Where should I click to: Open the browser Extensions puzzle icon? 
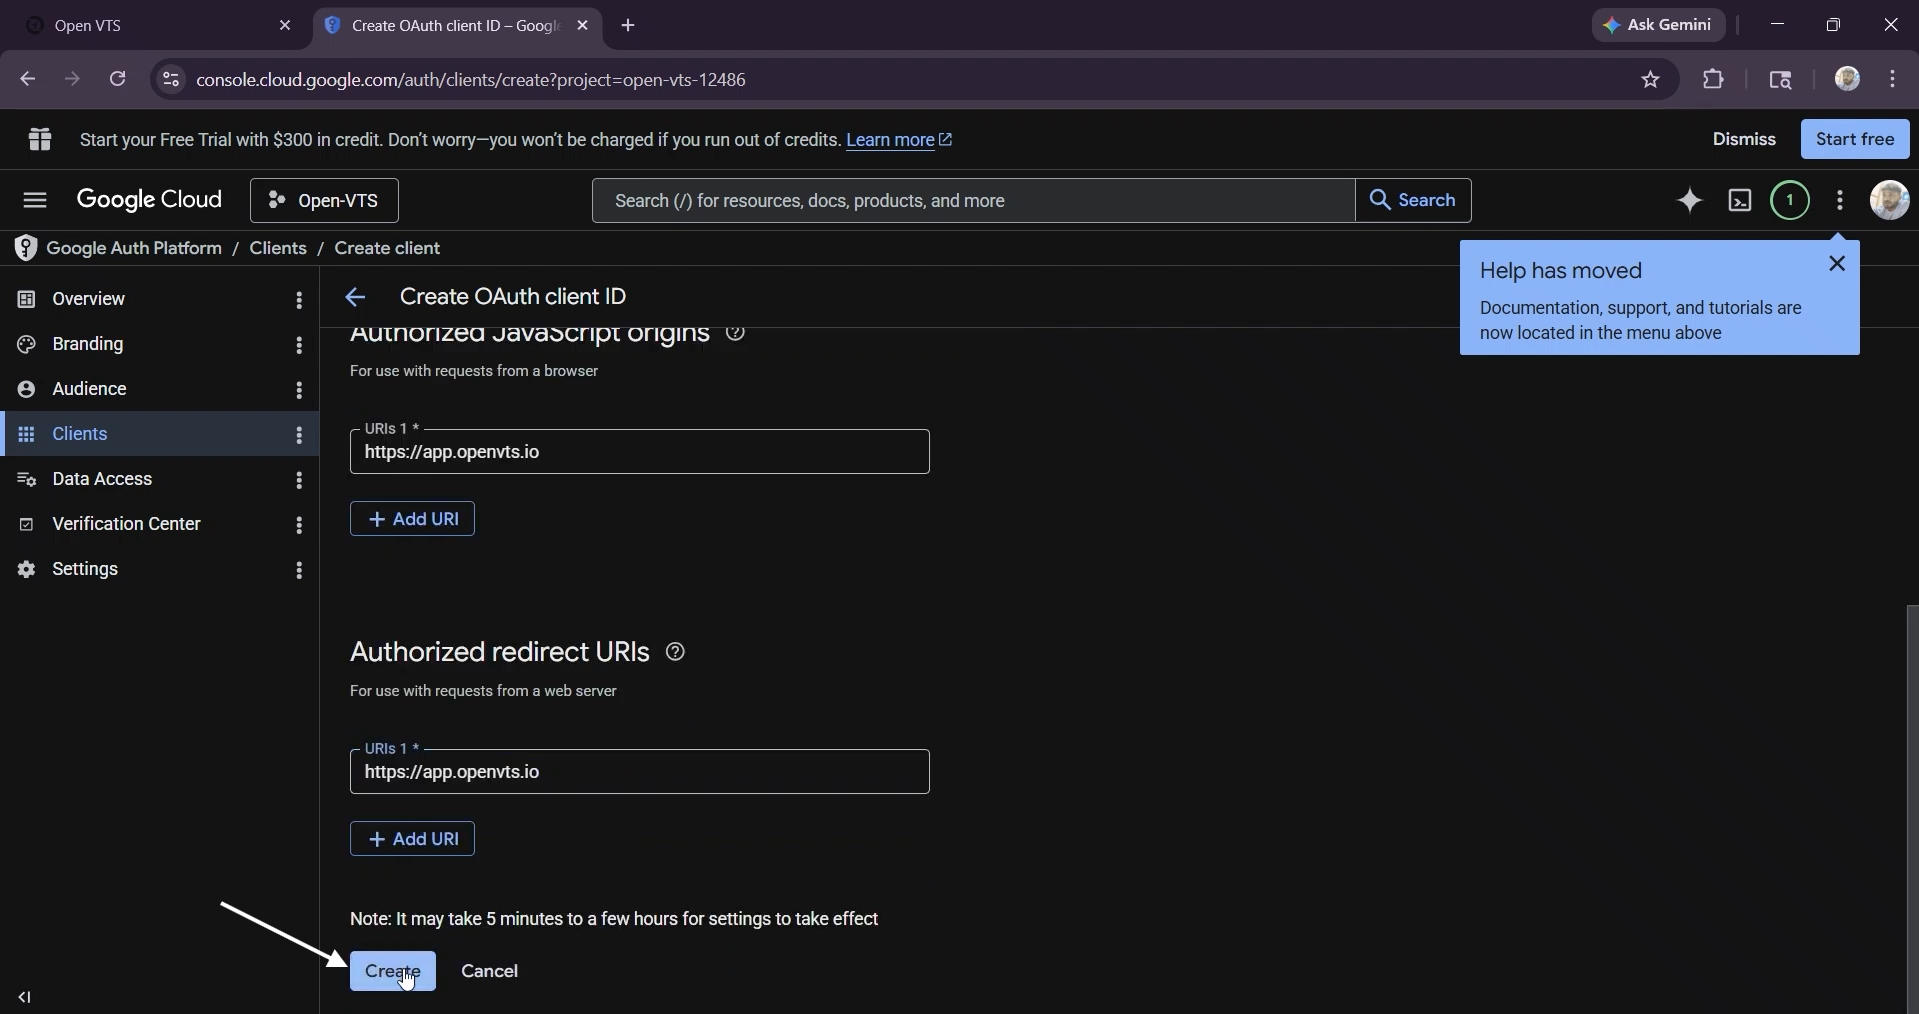(1714, 80)
